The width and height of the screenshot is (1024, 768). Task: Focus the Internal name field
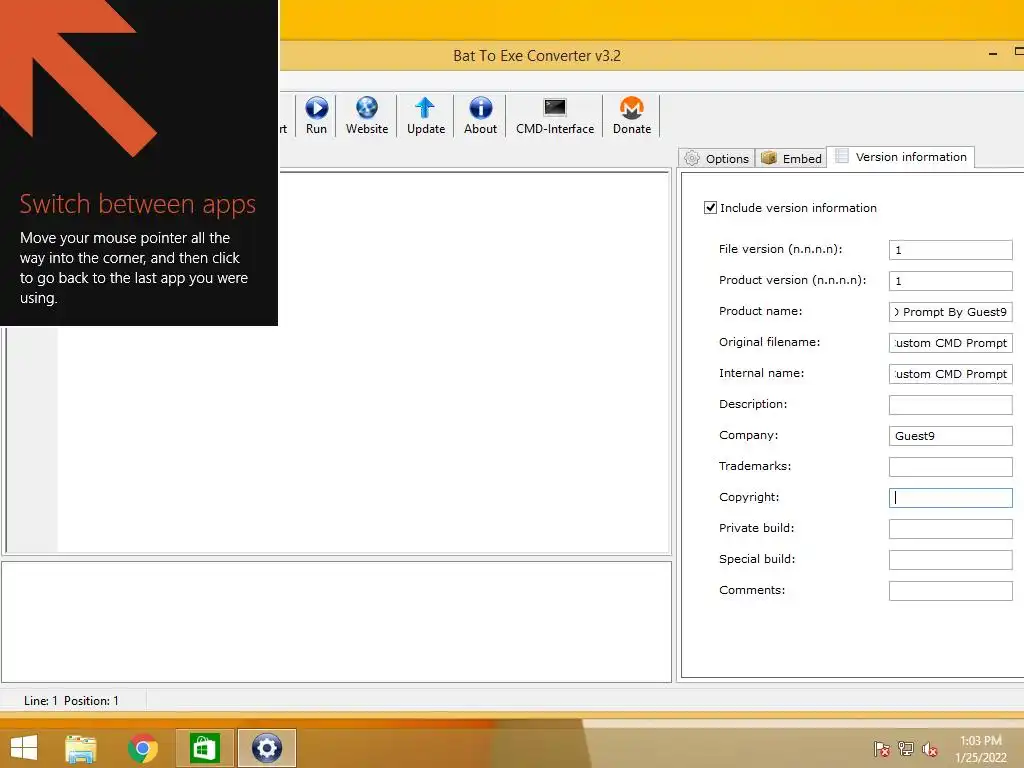click(x=950, y=374)
